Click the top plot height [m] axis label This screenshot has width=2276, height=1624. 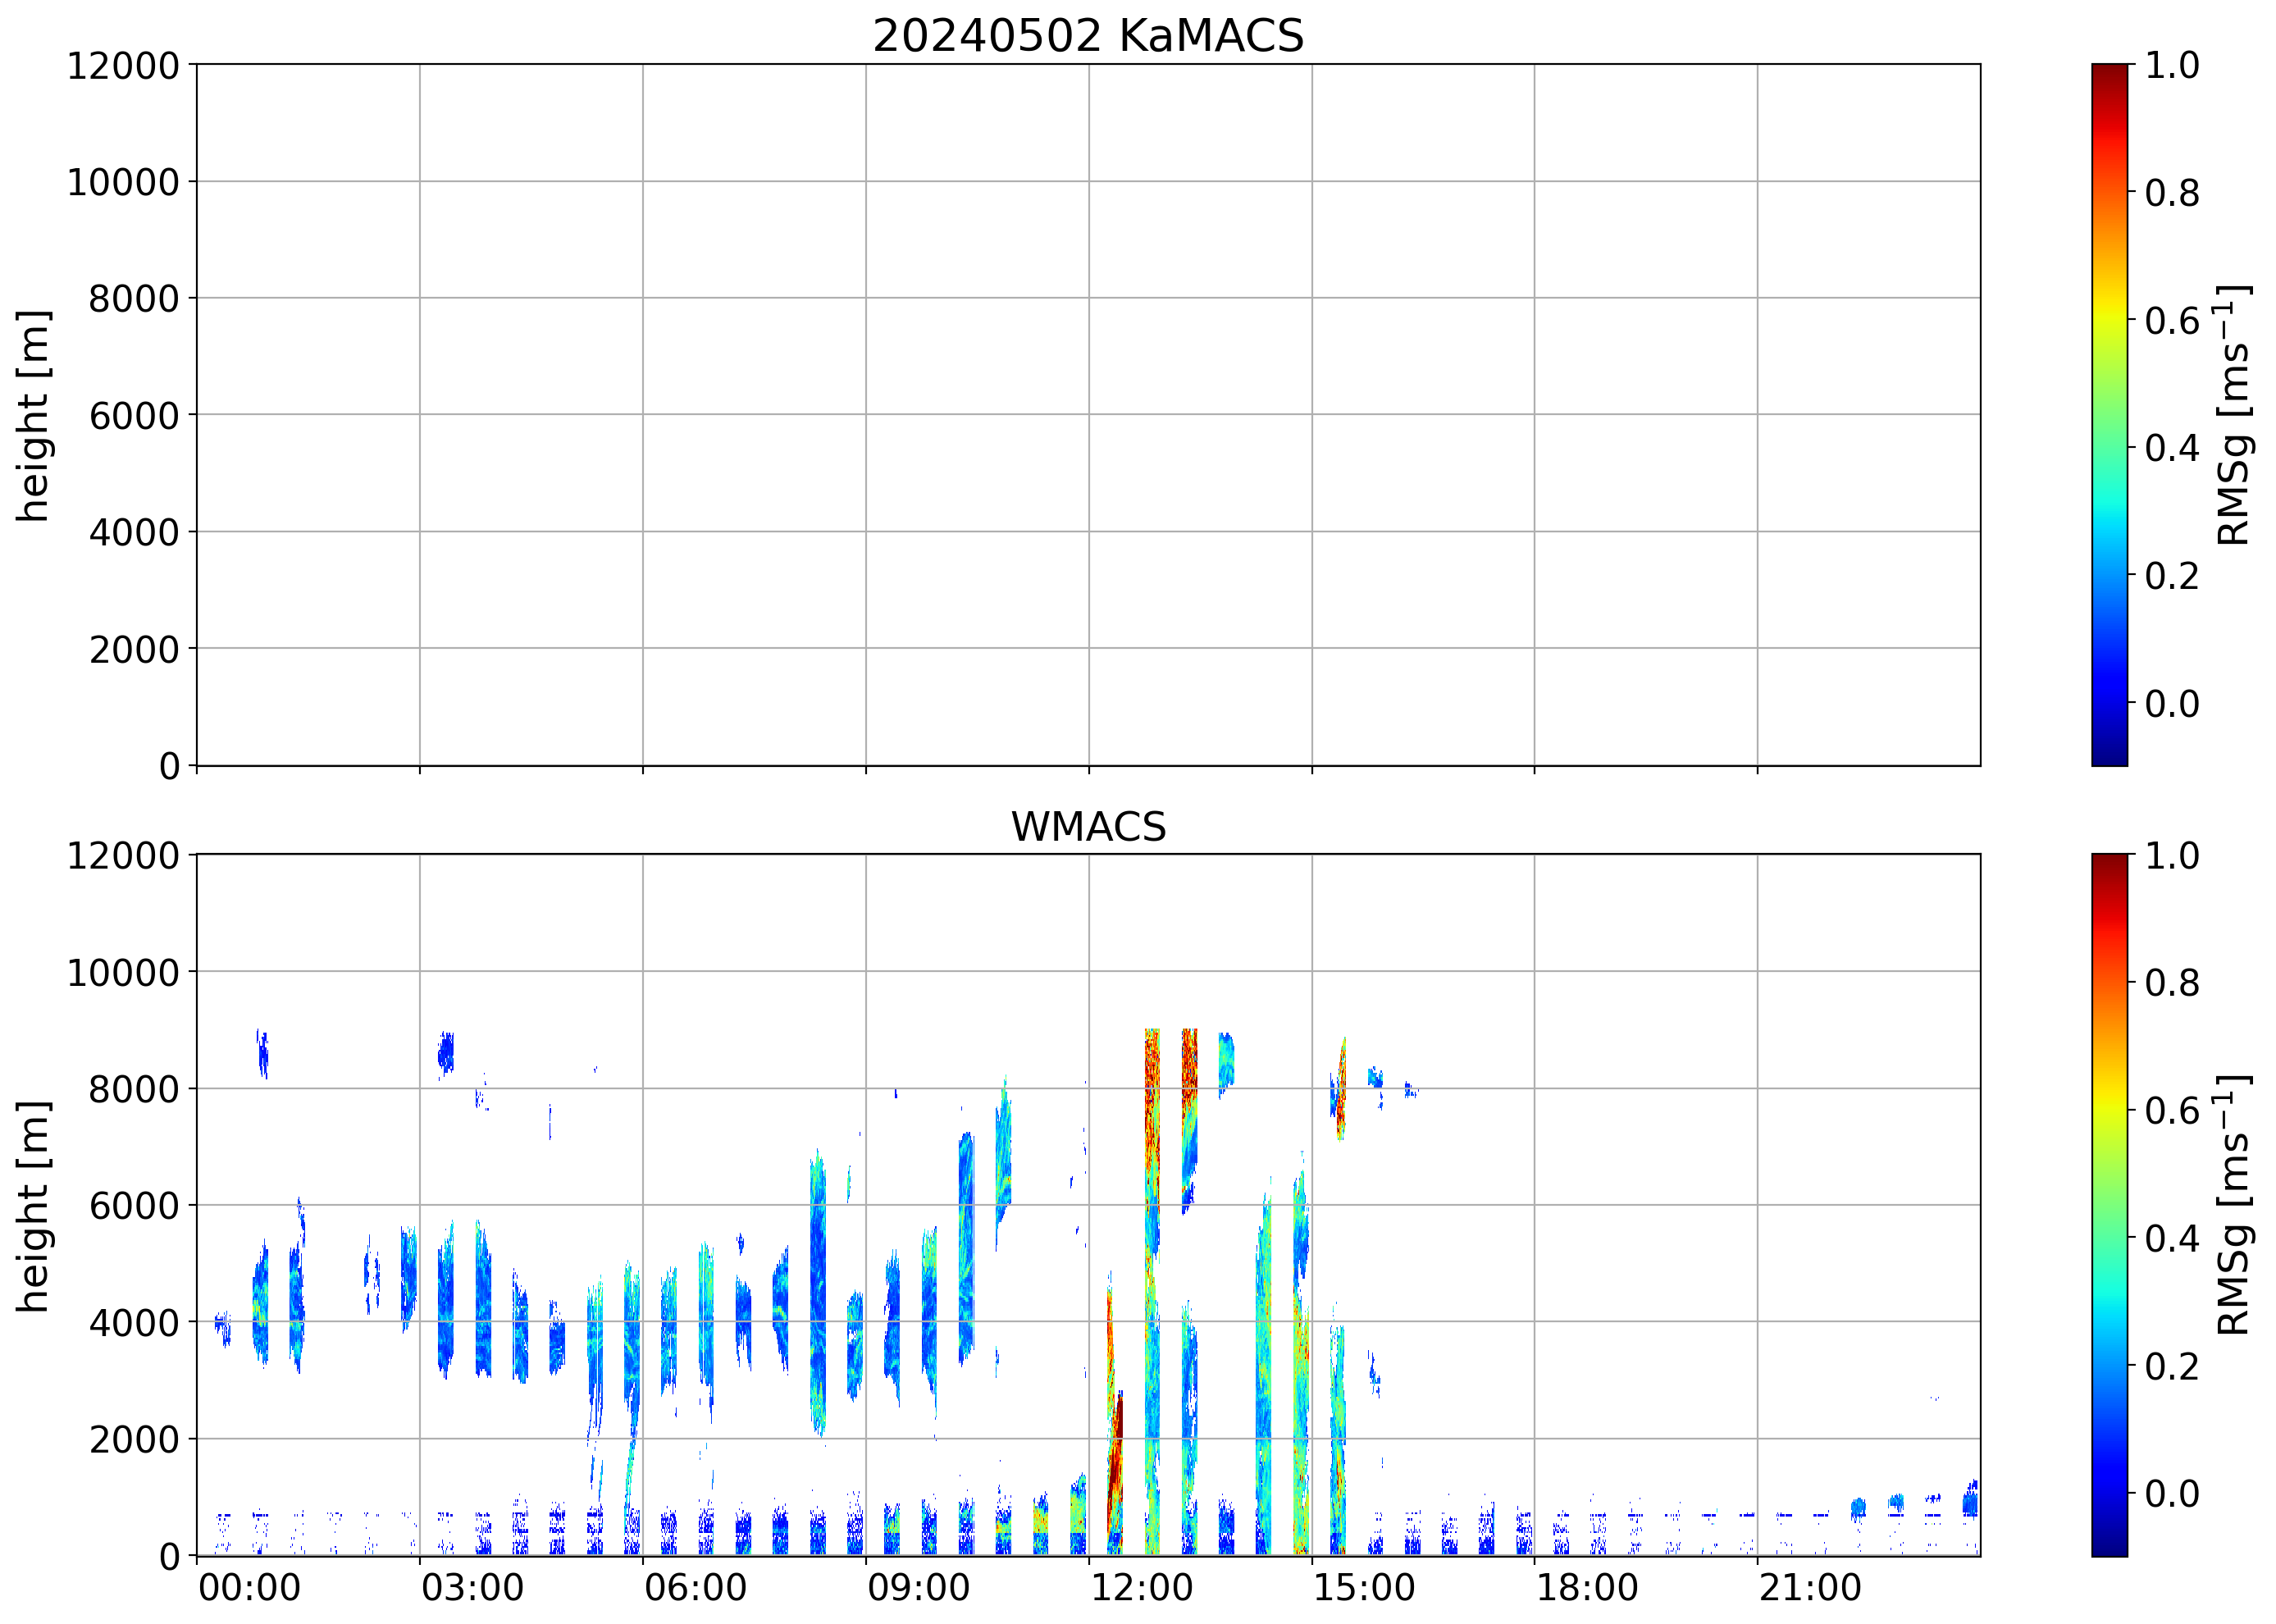tap(33, 415)
